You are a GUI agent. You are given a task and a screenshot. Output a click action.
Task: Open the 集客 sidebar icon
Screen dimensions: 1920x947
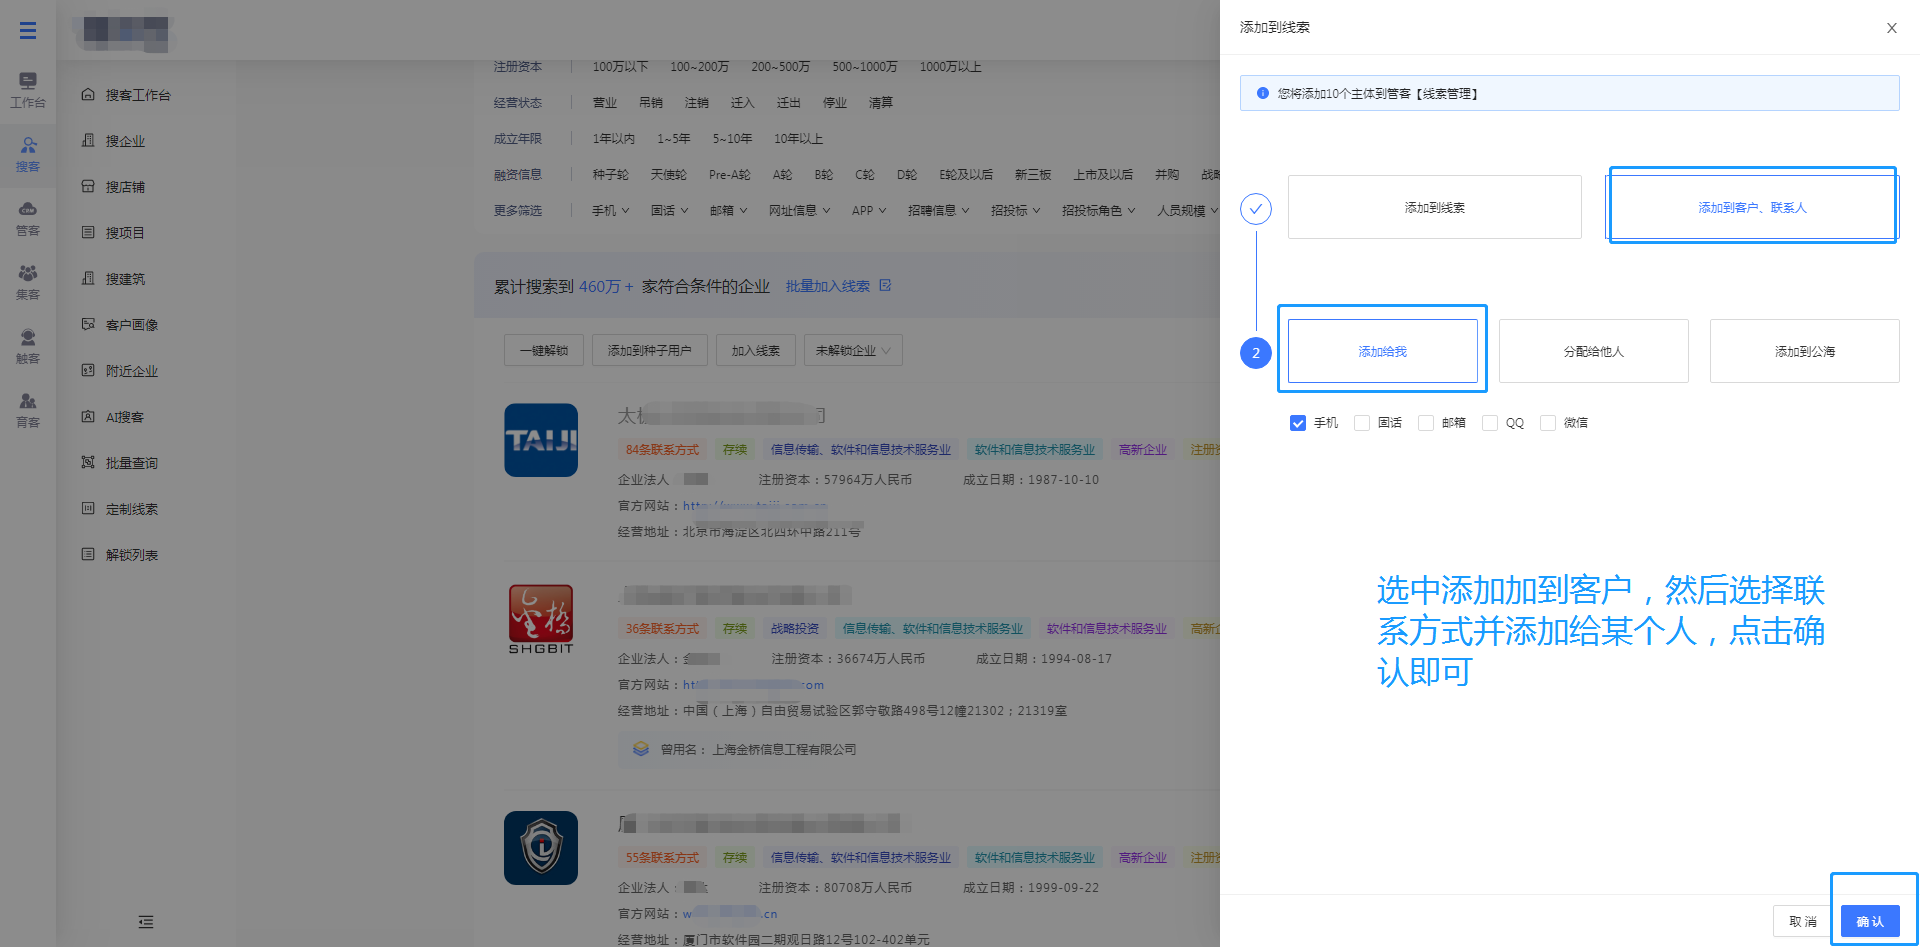pyautogui.click(x=28, y=282)
